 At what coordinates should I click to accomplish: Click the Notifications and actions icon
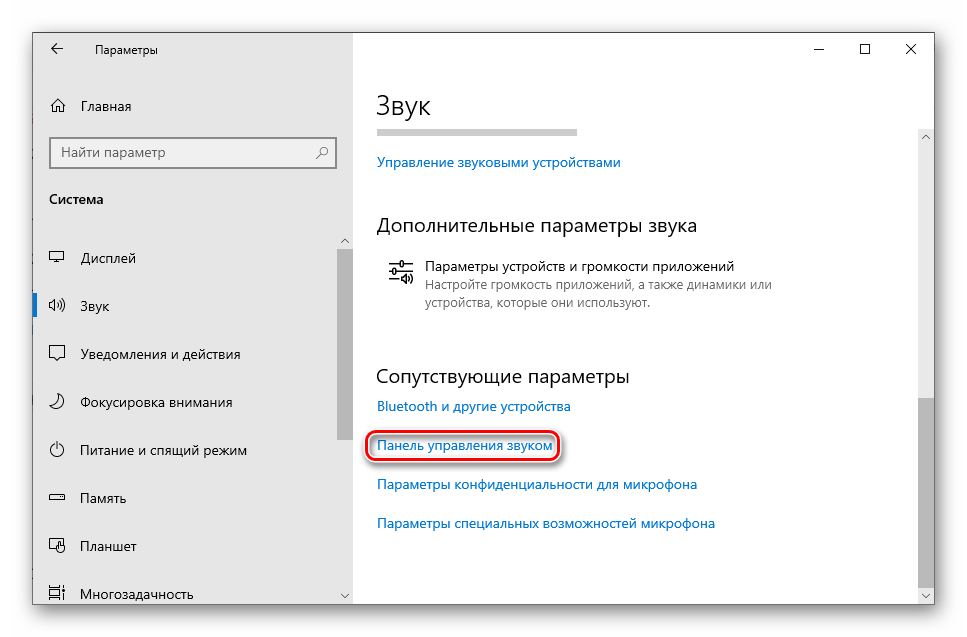pyautogui.click(x=58, y=354)
